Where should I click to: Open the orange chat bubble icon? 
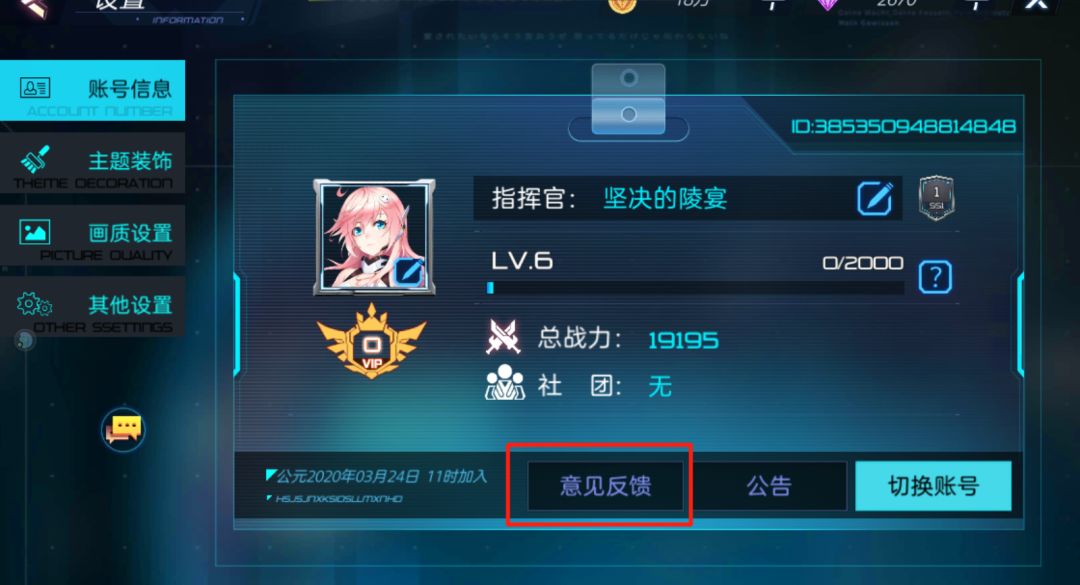coord(123,429)
